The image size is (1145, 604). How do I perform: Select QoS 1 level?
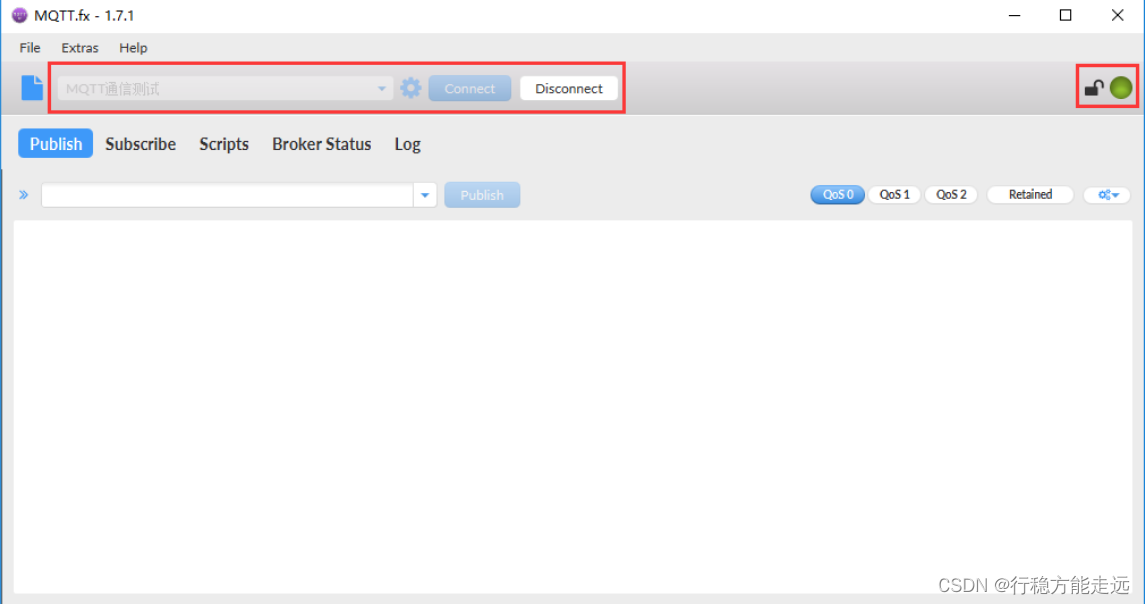coord(895,195)
